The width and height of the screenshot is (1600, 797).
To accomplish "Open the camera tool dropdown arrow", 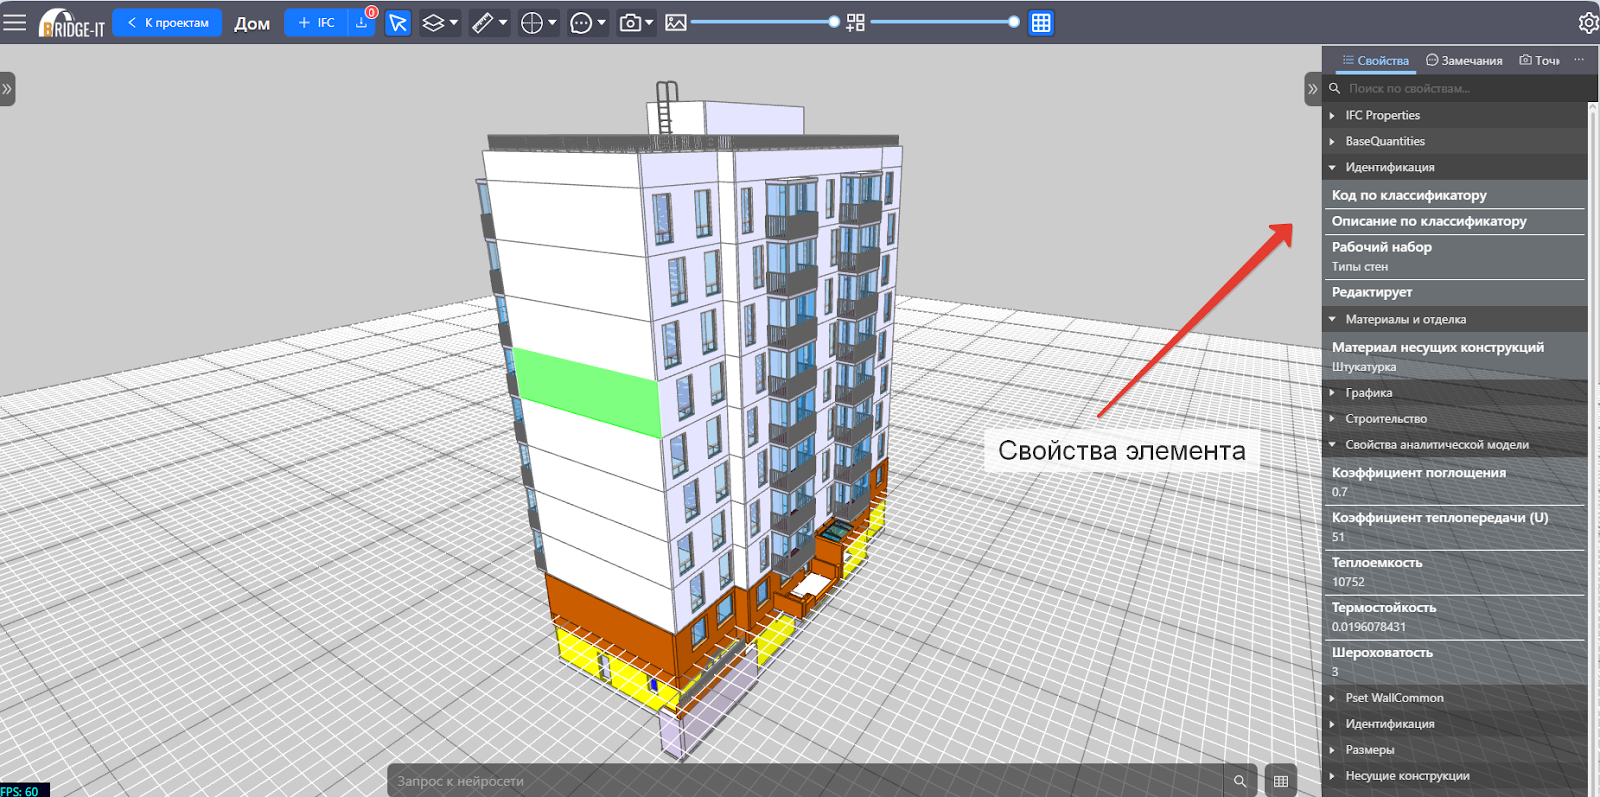I will 649,22.
